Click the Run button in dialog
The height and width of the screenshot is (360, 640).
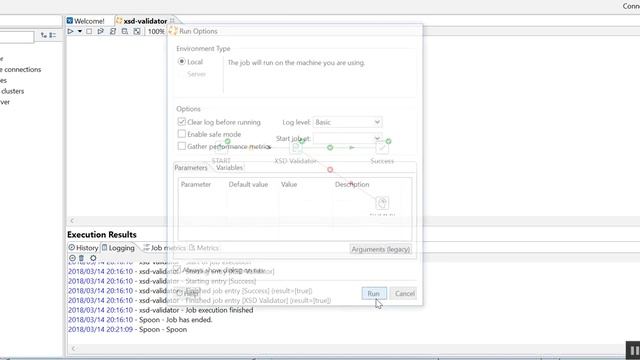point(373,293)
